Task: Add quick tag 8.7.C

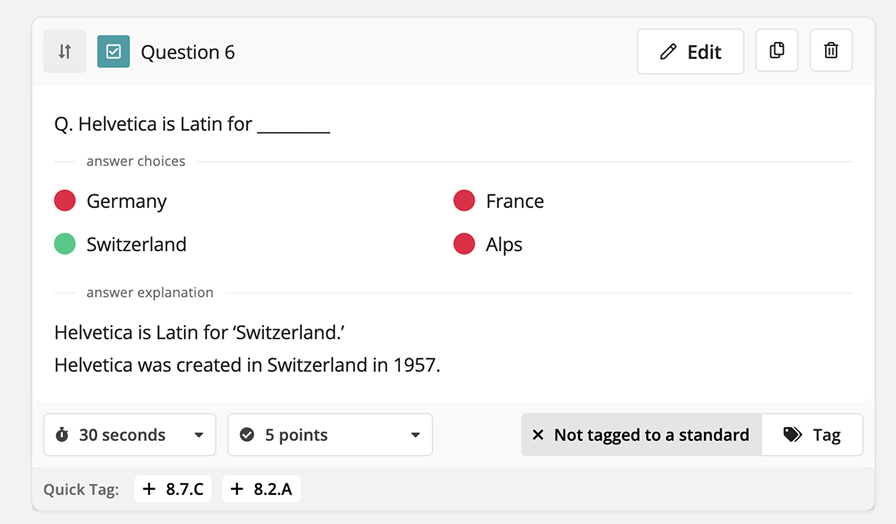Action: pyautogui.click(x=173, y=489)
